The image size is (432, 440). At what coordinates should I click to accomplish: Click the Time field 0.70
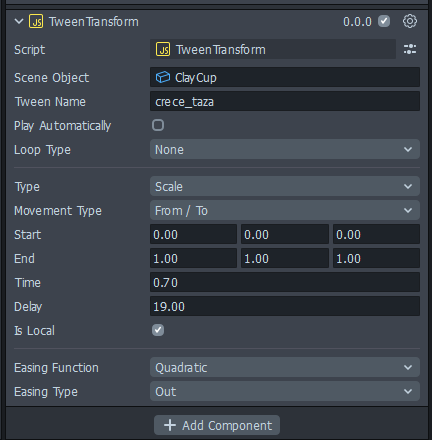285,282
